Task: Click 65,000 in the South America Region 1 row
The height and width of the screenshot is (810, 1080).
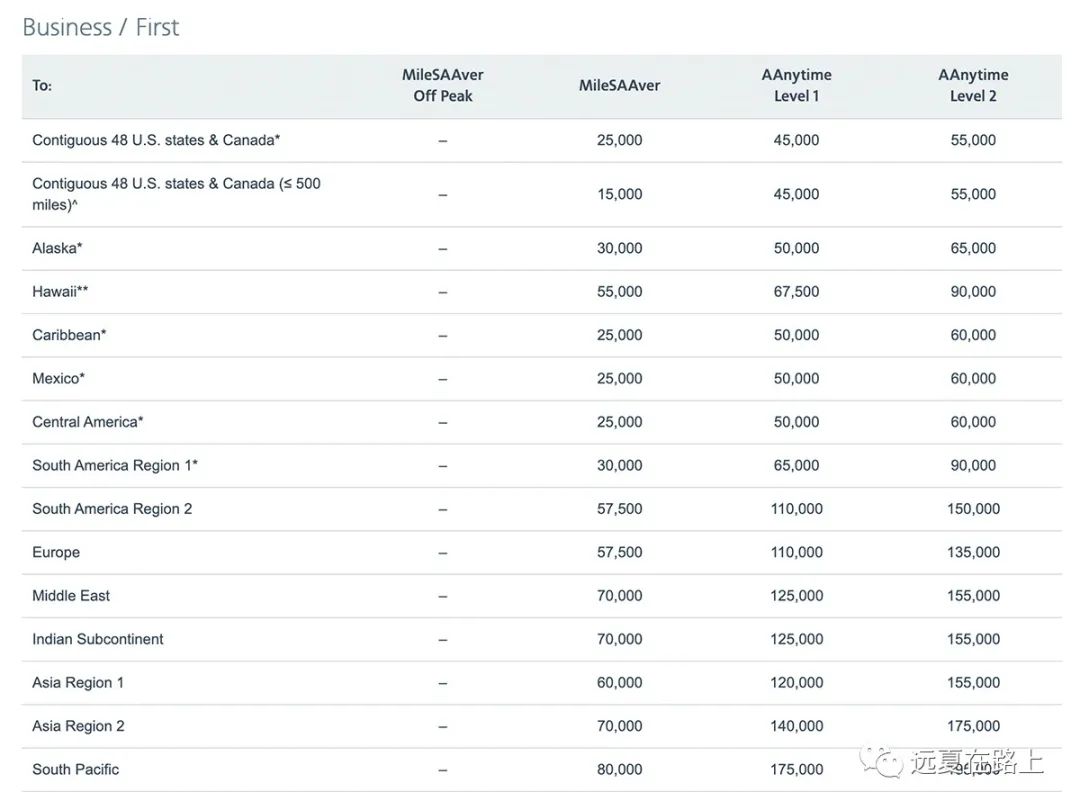Action: pos(796,465)
